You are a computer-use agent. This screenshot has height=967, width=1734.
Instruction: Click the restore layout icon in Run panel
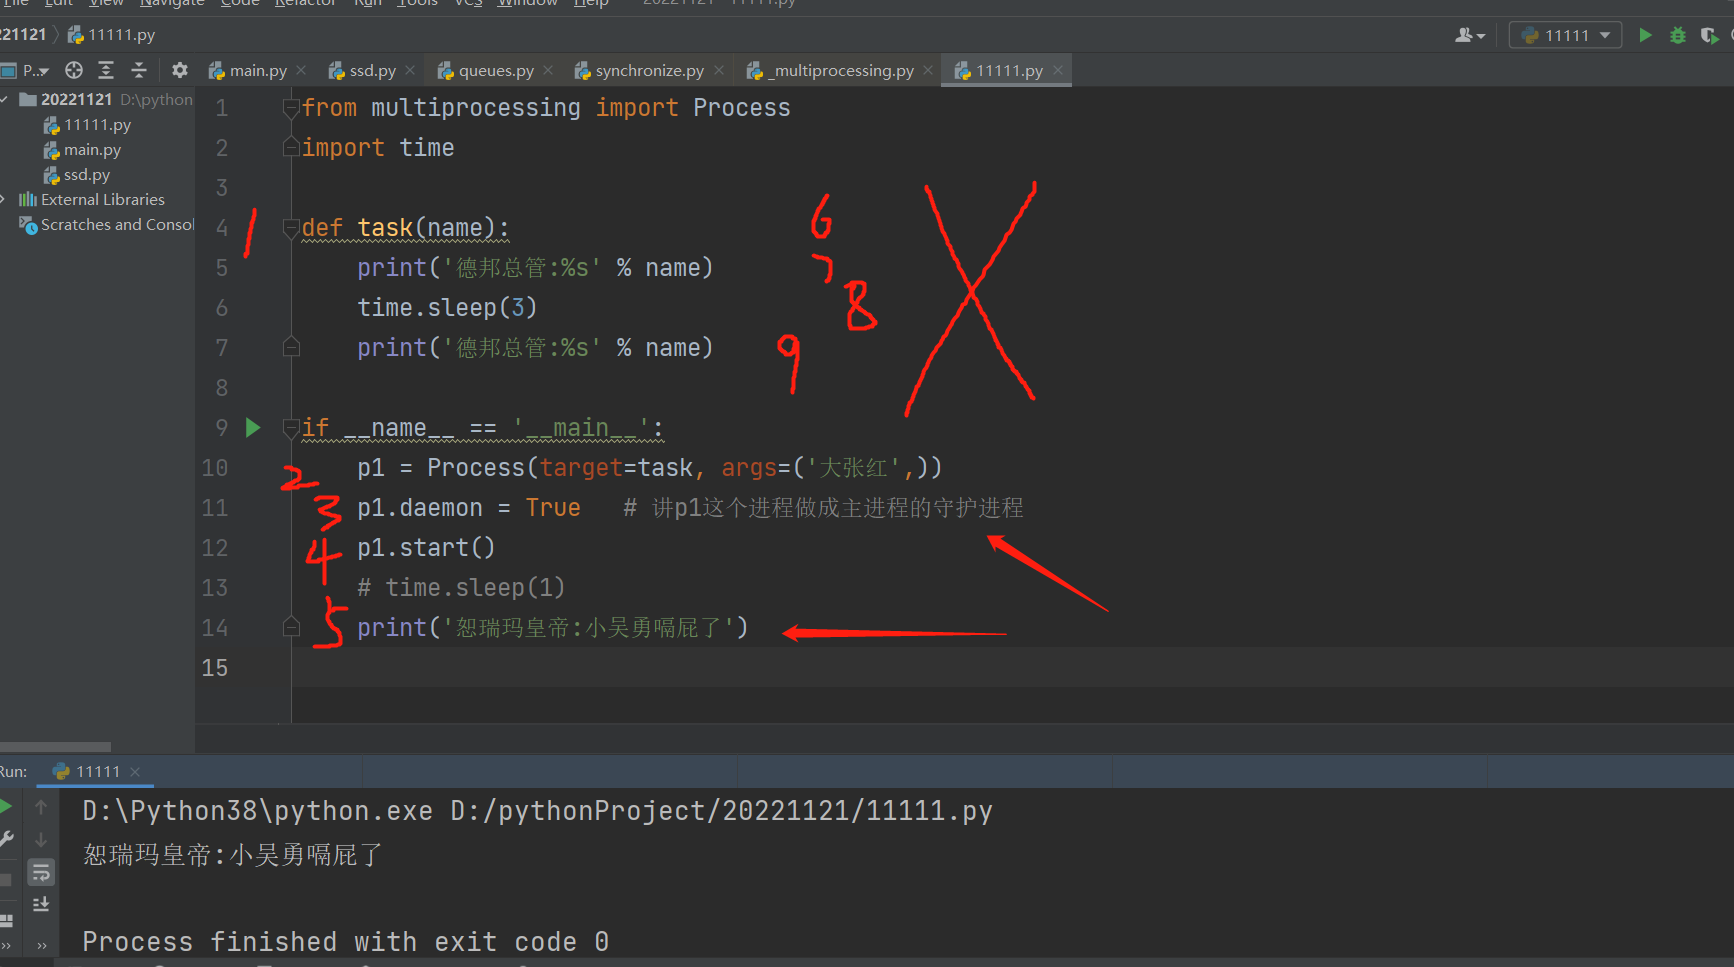tap(6, 919)
